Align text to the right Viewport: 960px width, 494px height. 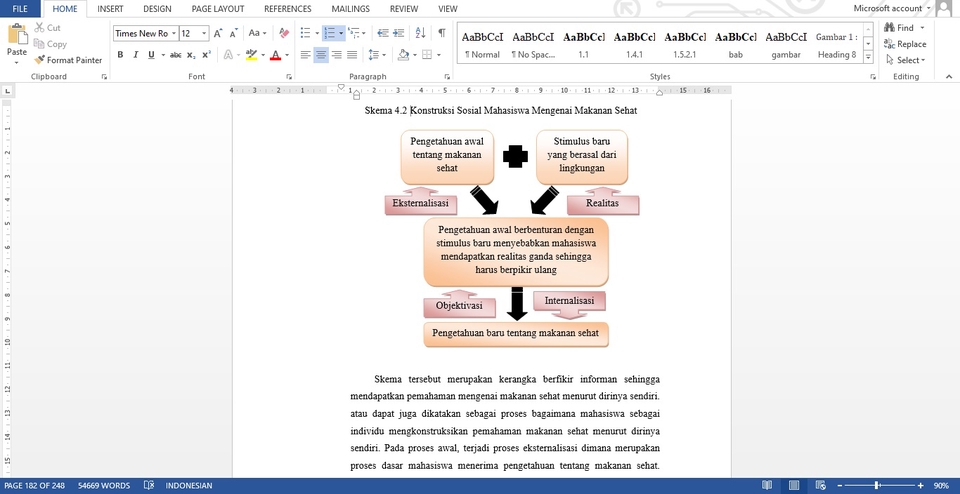coord(336,55)
